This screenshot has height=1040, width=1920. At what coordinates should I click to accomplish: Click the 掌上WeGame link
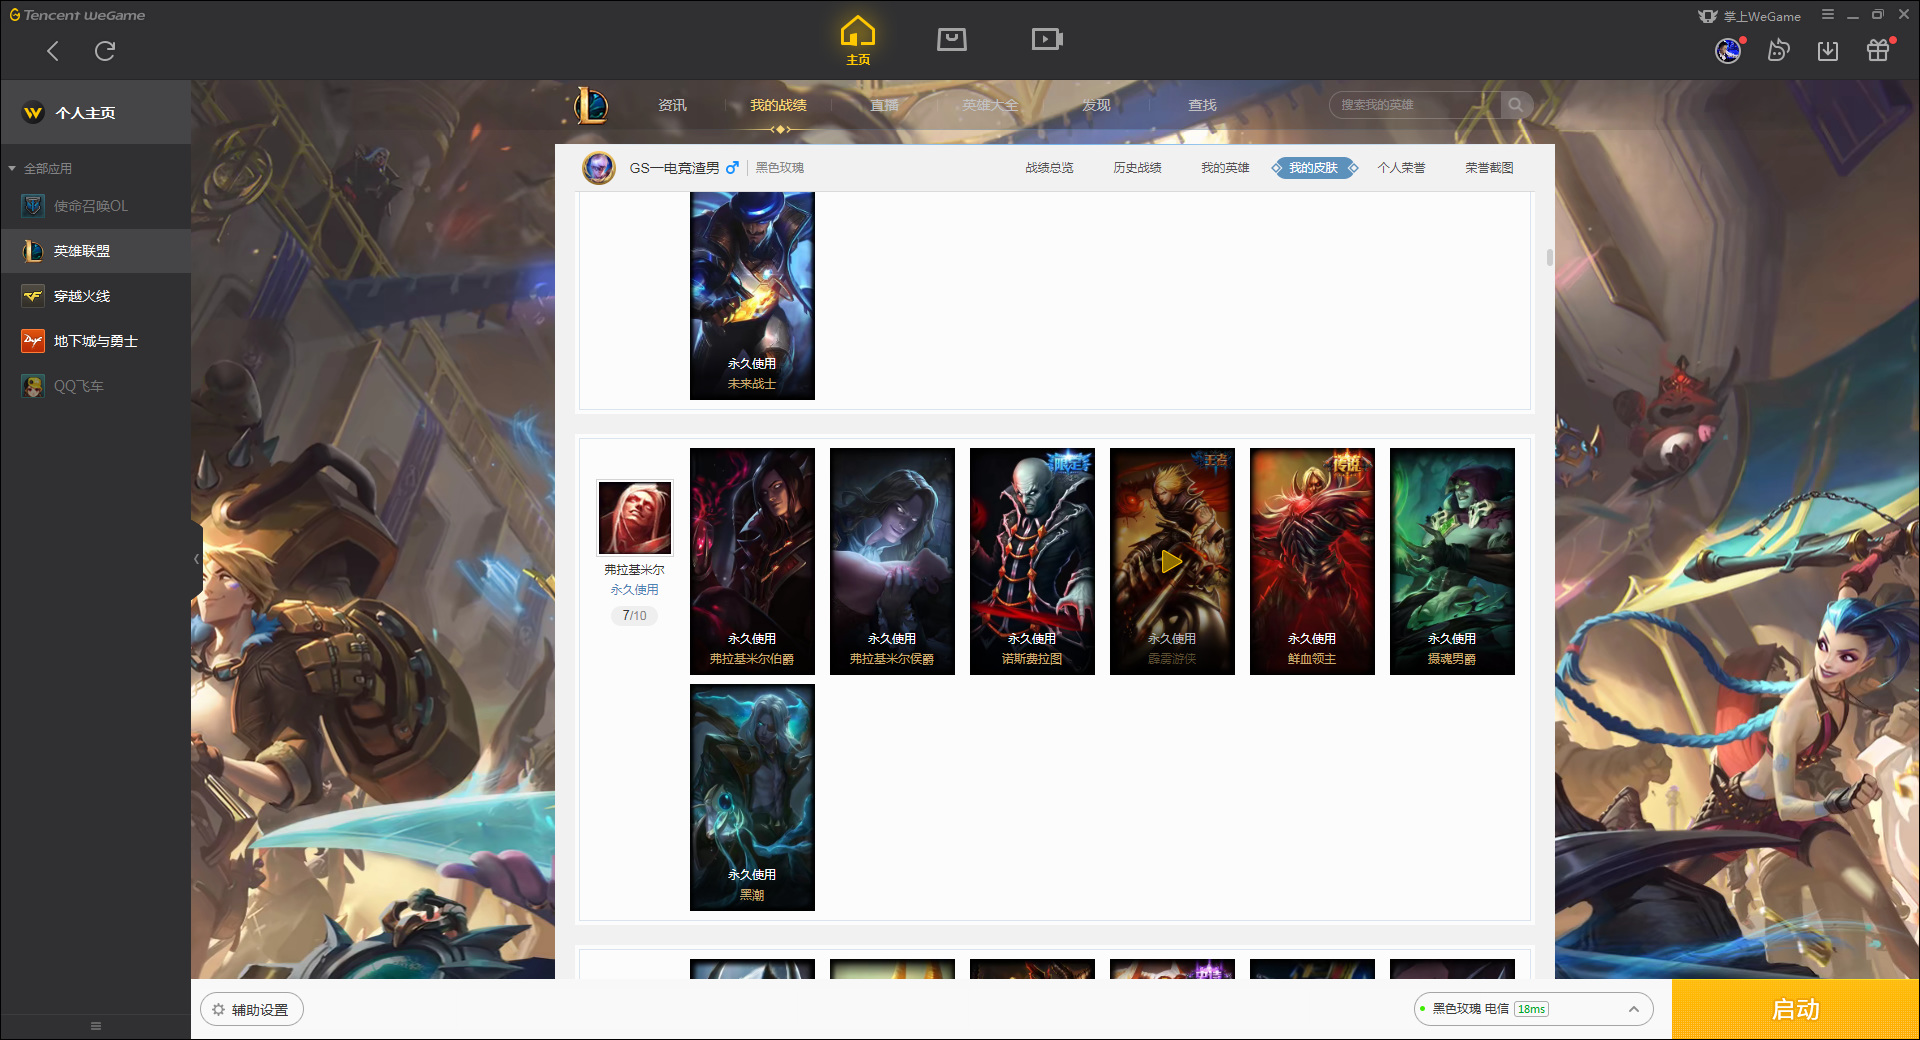pyautogui.click(x=1750, y=16)
